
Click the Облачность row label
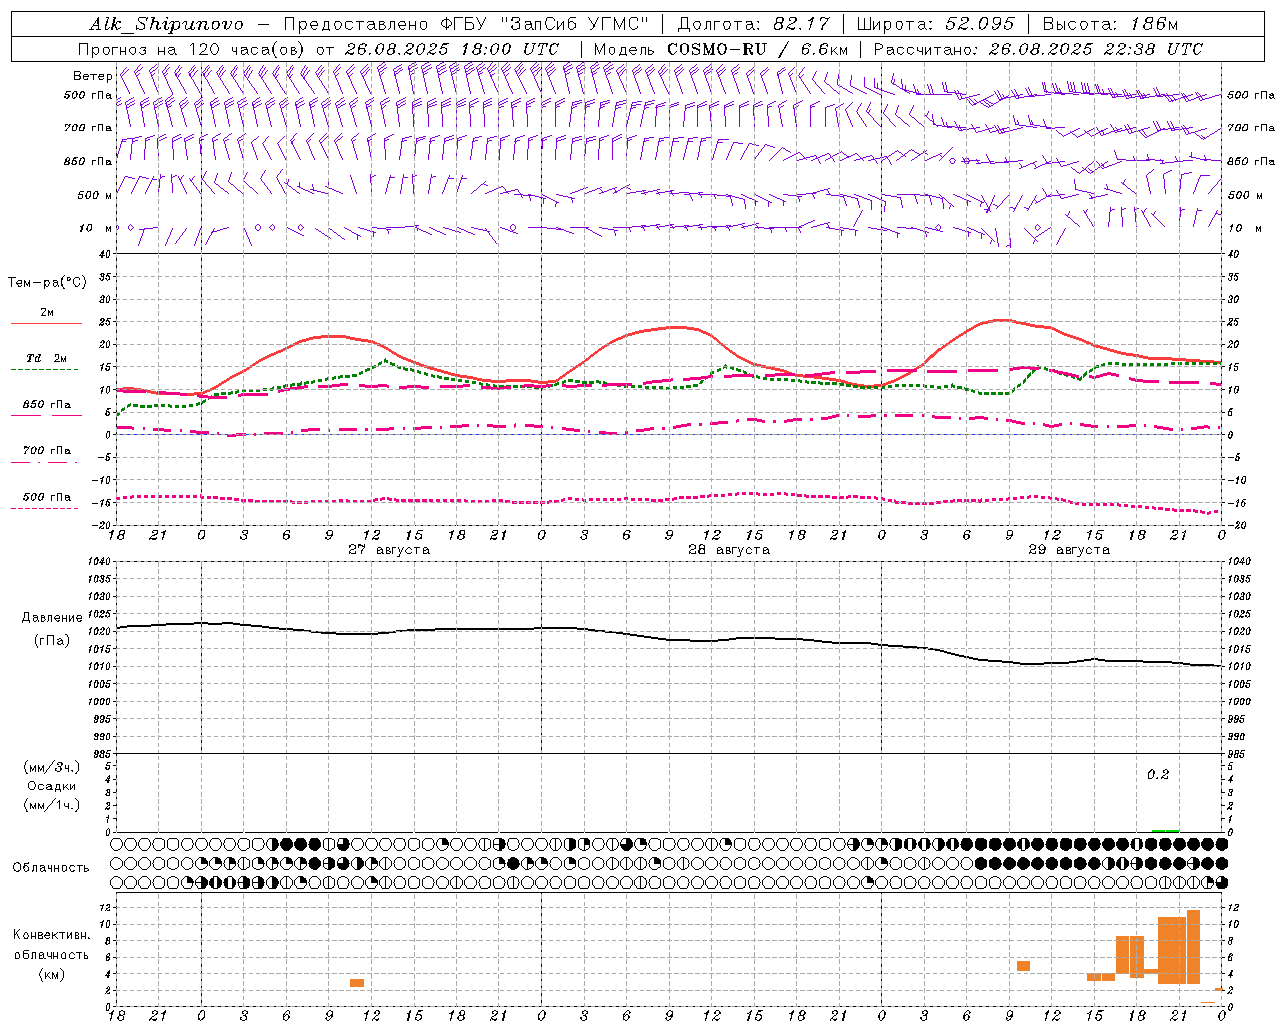pyautogui.click(x=51, y=867)
